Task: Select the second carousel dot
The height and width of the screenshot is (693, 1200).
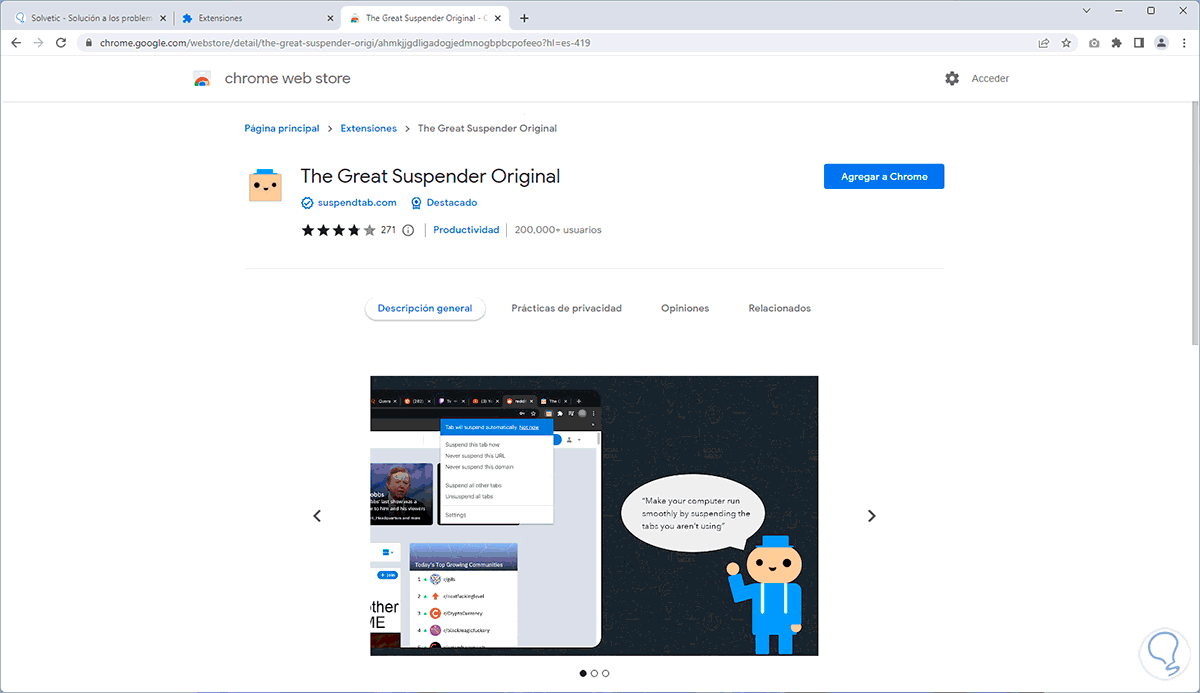Action: click(594, 673)
